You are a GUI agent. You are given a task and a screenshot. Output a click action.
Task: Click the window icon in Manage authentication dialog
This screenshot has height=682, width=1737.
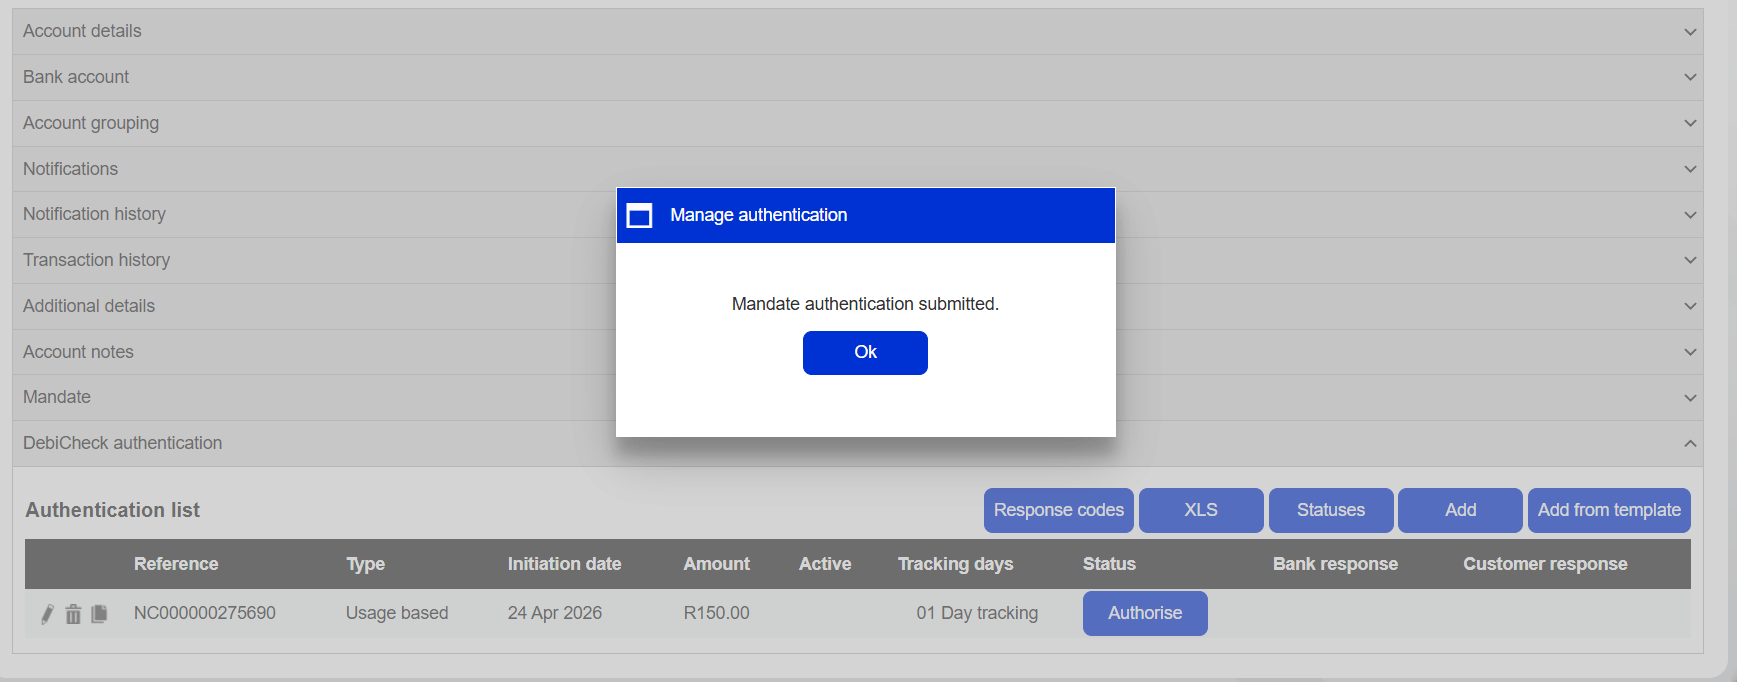point(639,215)
